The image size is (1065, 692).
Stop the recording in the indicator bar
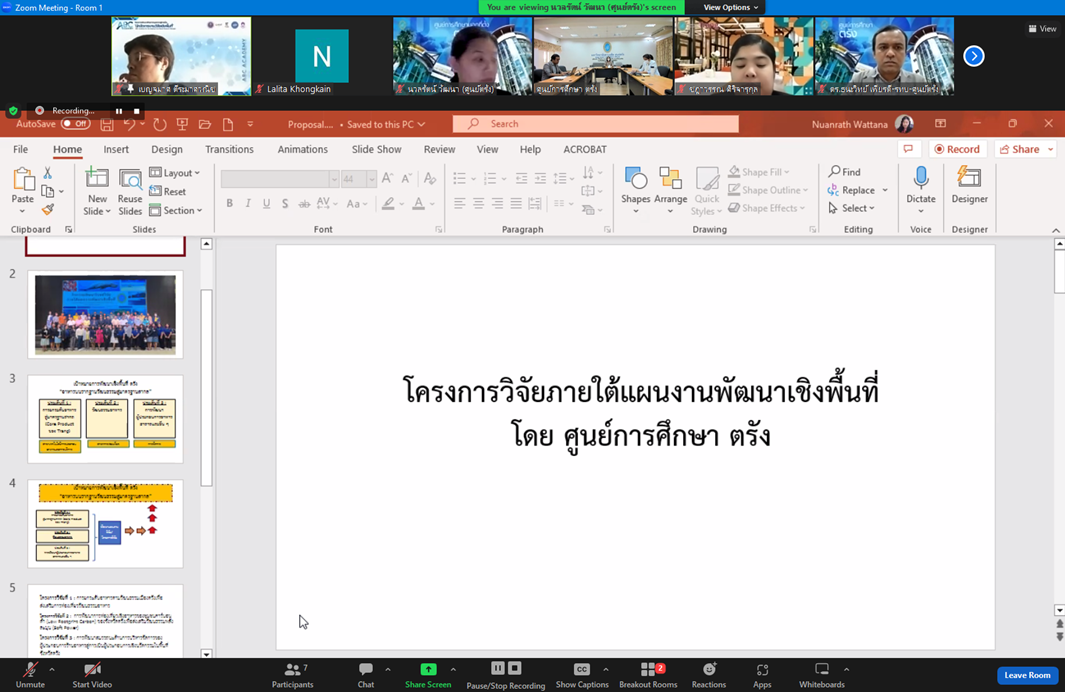(136, 111)
